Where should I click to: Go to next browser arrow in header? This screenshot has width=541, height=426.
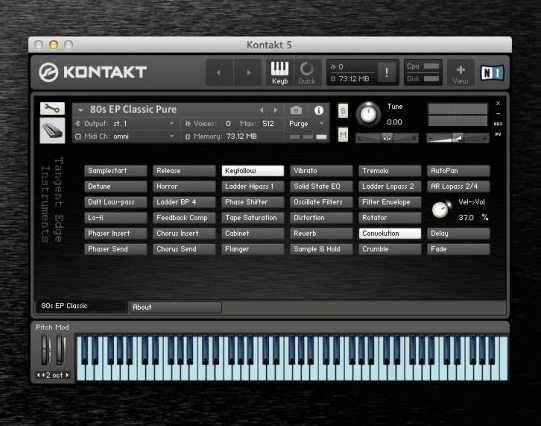248,72
